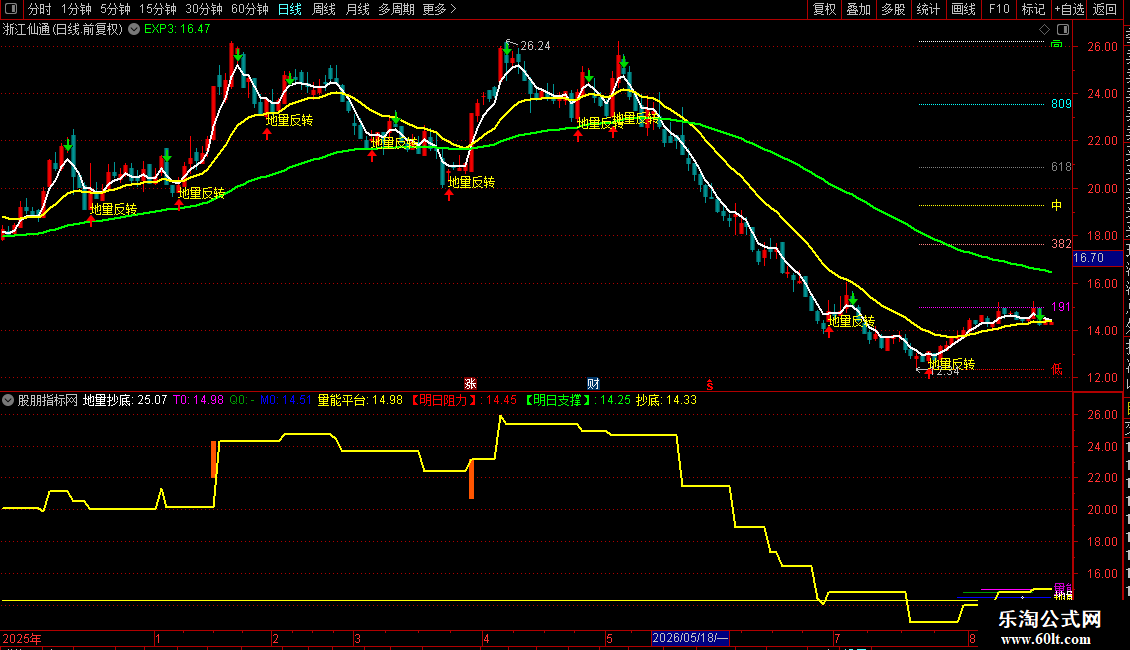This screenshot has width=1130, height=650.
Task: Click the yellow 中 midline label
Action: tap(1056, 205)
